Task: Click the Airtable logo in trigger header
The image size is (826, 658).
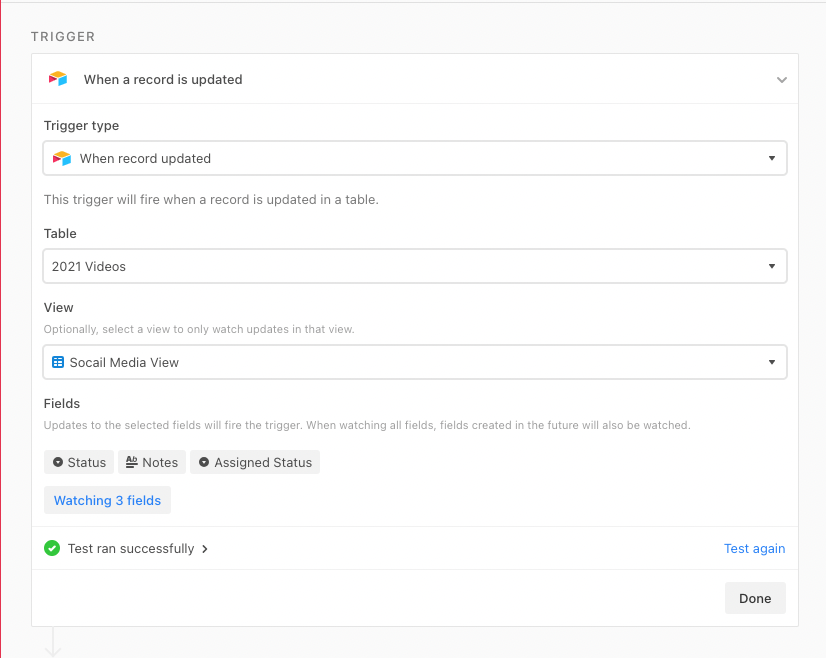Action: (58, 79)
